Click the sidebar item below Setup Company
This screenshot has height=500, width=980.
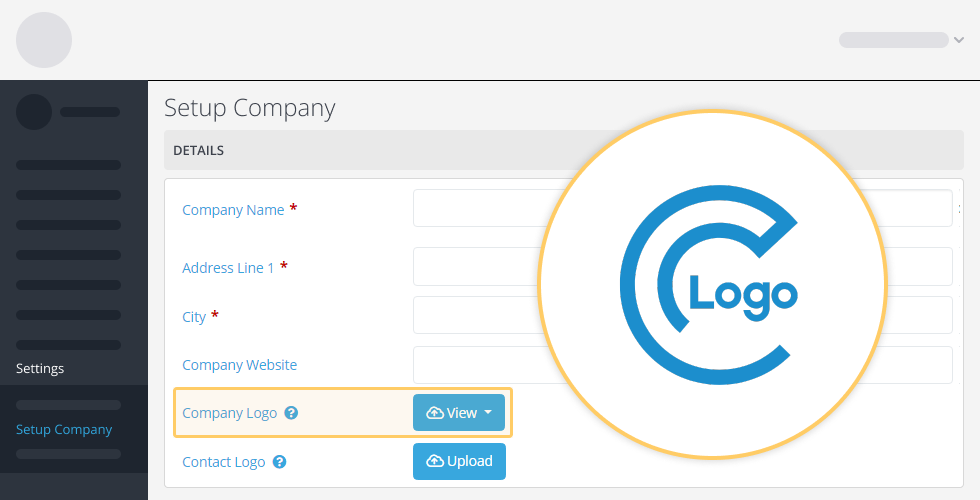coord(68,454)
